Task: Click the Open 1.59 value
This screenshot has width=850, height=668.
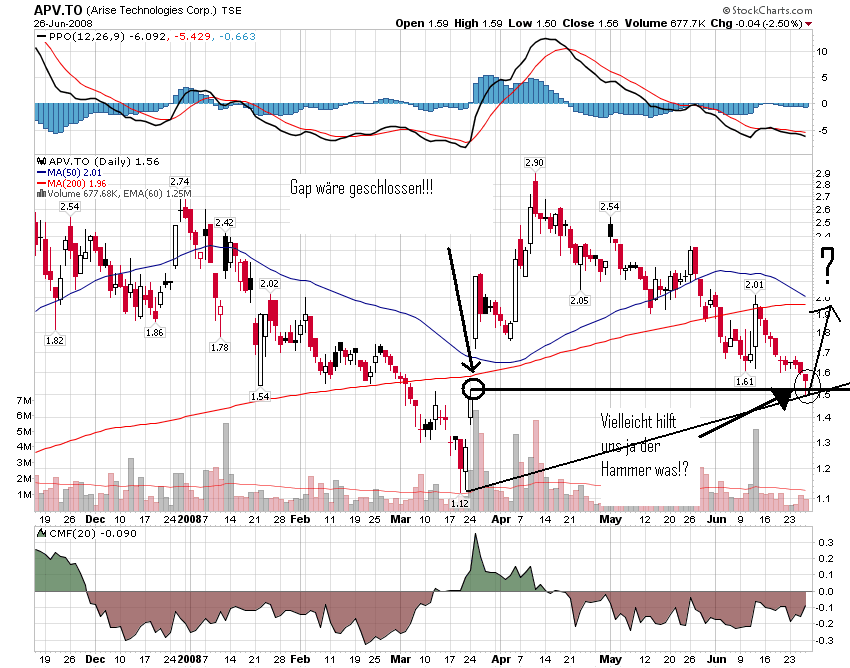Action: (422, 23)
